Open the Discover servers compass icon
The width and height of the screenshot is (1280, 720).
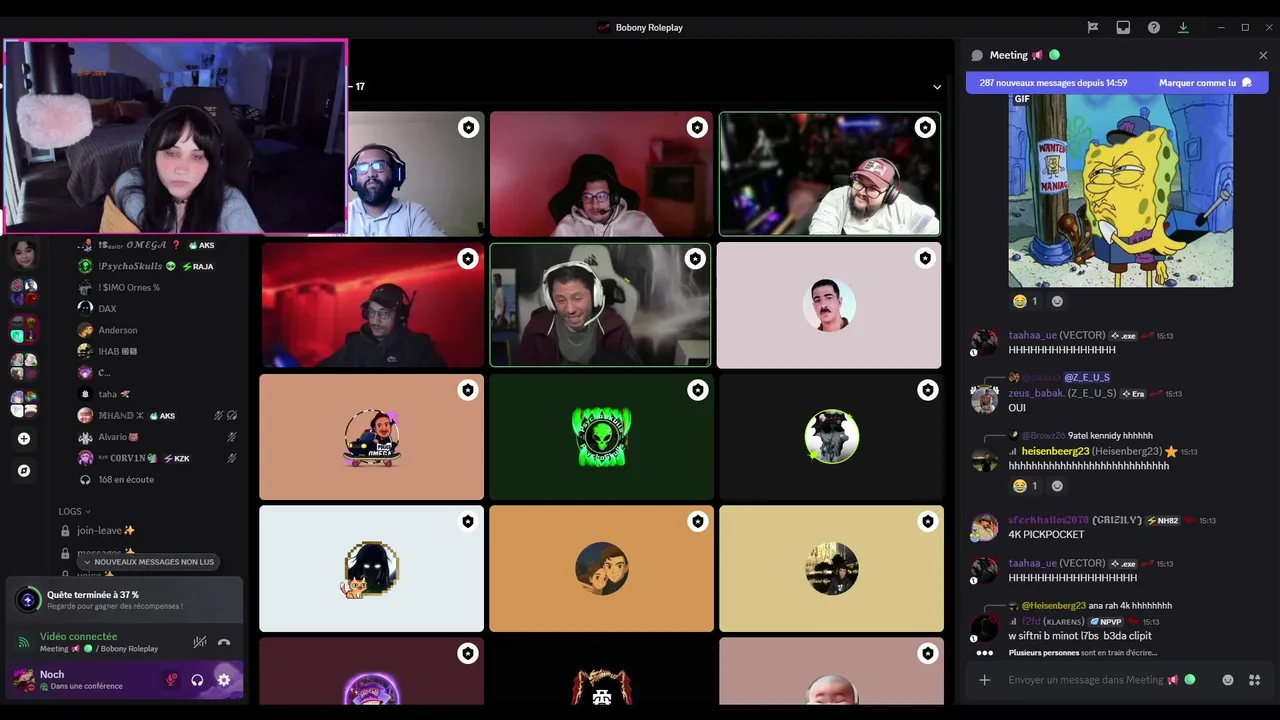pos(24,471)
